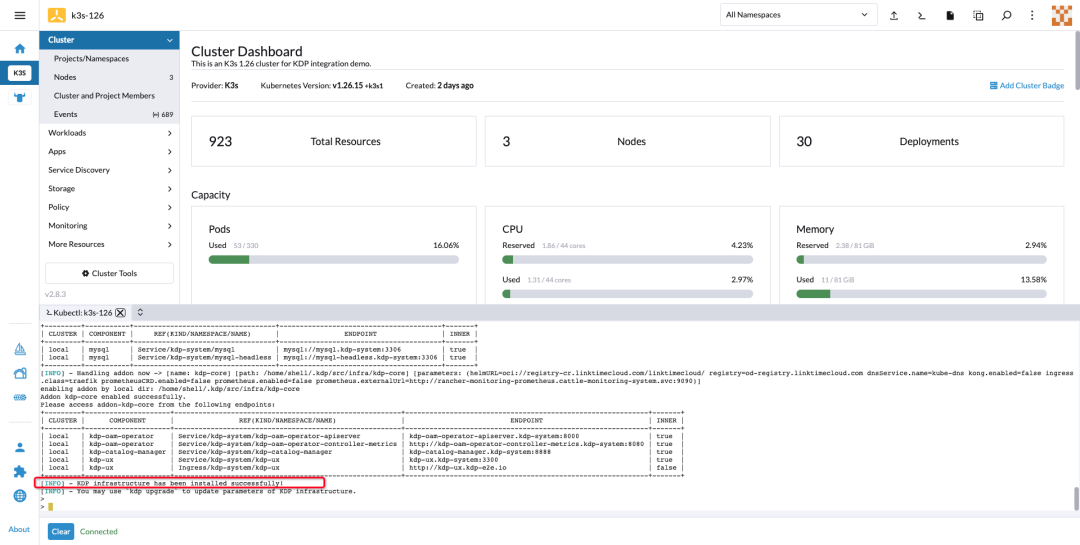
Task: Download the KubeConfig file icon
Action: (950, 15)
